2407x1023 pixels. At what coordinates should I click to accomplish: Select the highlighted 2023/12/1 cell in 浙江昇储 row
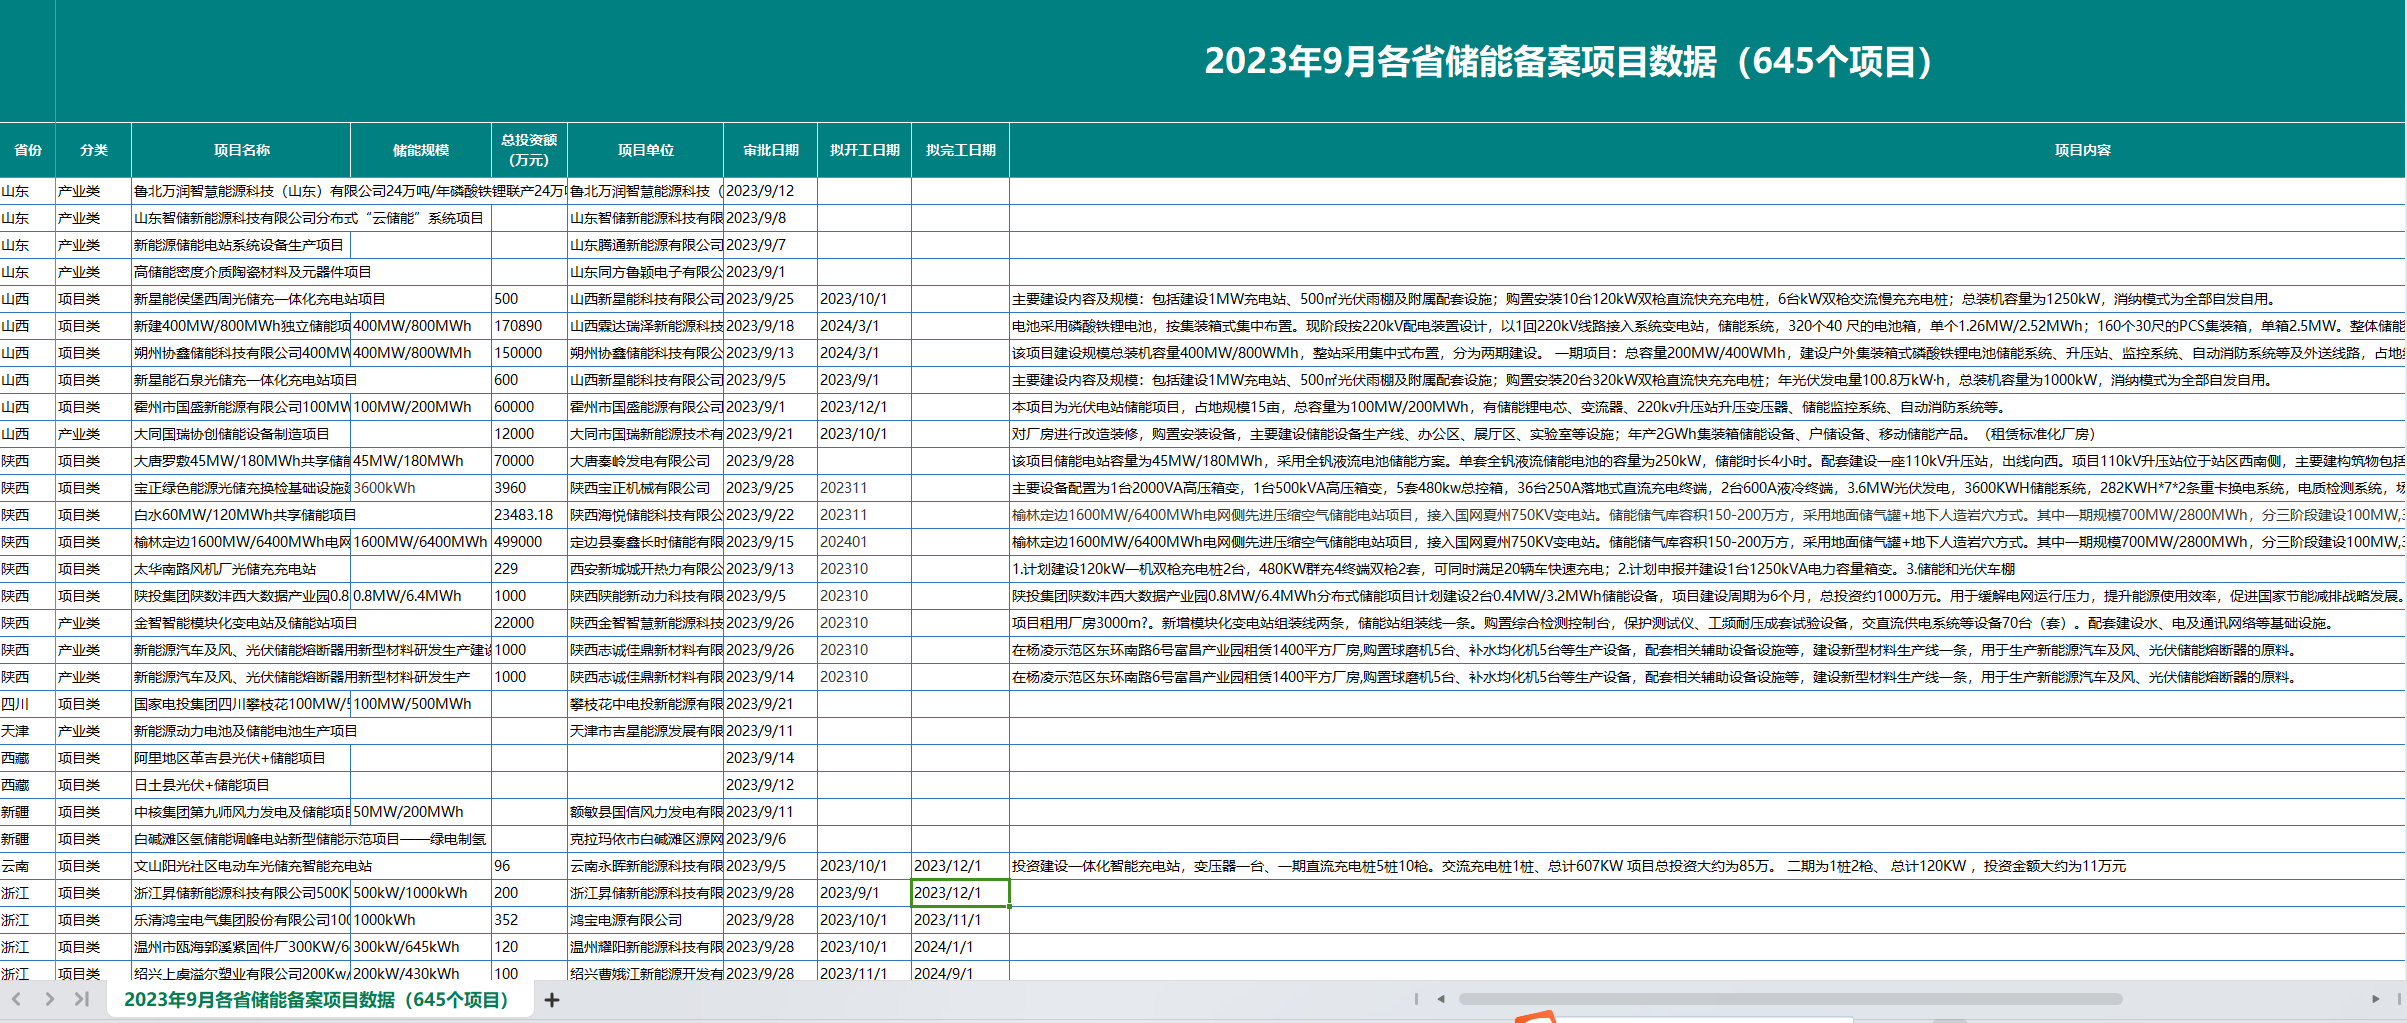[x=961, y=893]
